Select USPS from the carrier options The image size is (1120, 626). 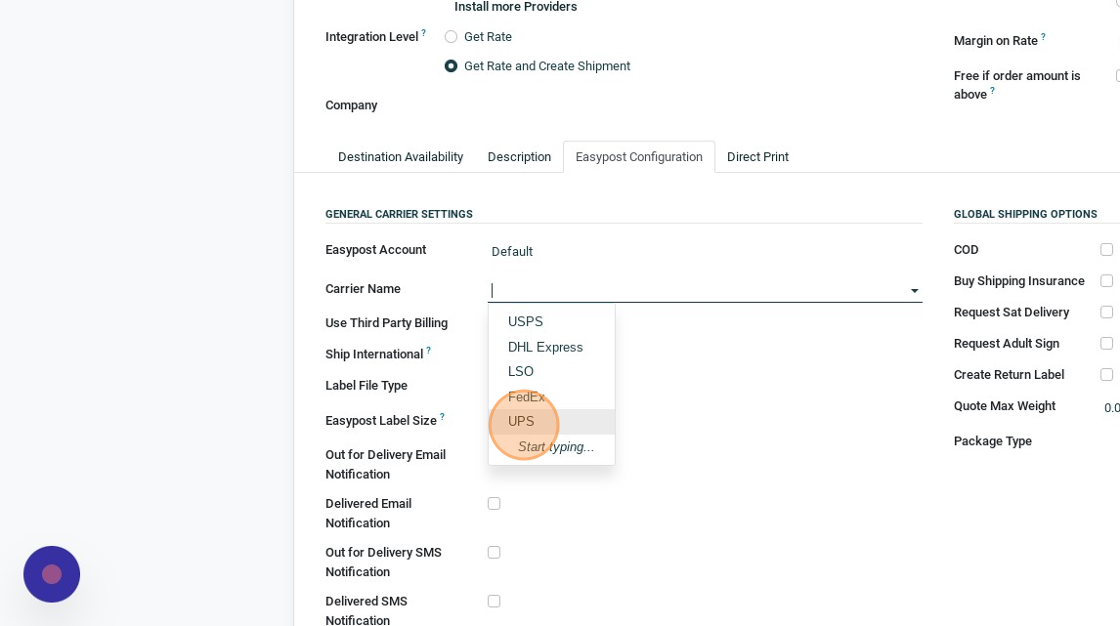[525, 322]
